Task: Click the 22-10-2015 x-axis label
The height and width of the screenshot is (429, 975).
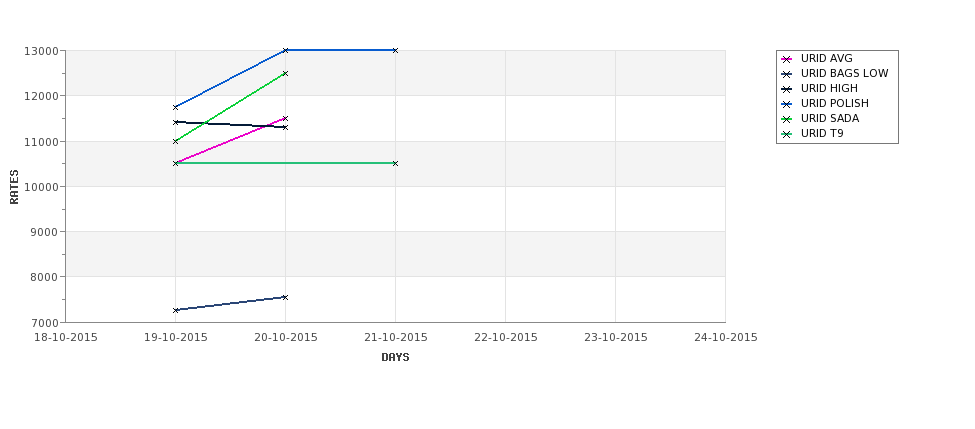Action: coord(506,338)
